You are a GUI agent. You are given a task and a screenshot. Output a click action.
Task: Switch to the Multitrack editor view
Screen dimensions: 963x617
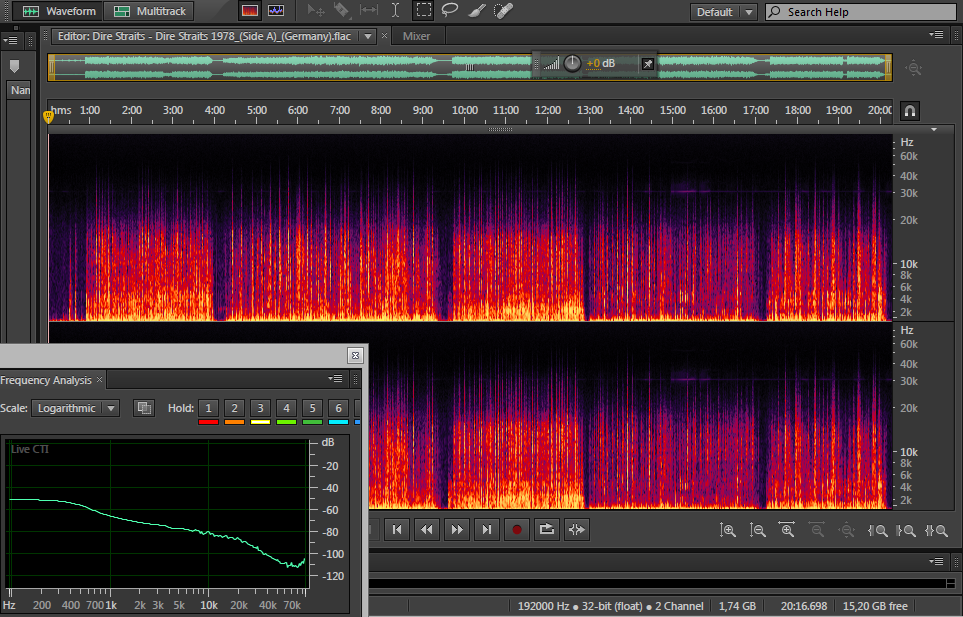[149, 11]
